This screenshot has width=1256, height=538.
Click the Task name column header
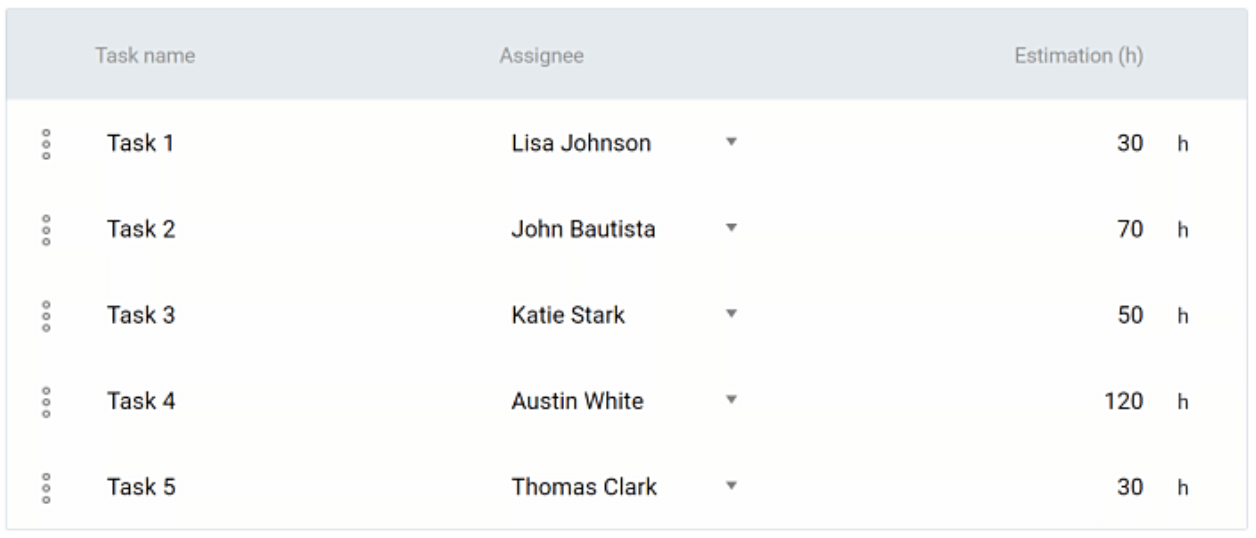(145, 56)
